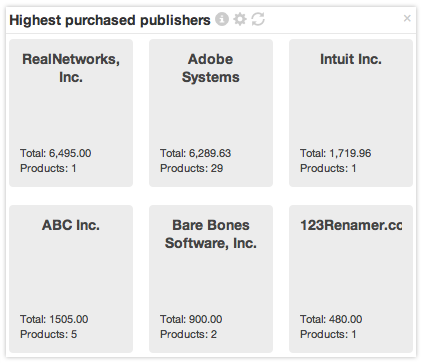Click the Bare Bones Software title text
The image size is (421, 363).
coord(211,234)
